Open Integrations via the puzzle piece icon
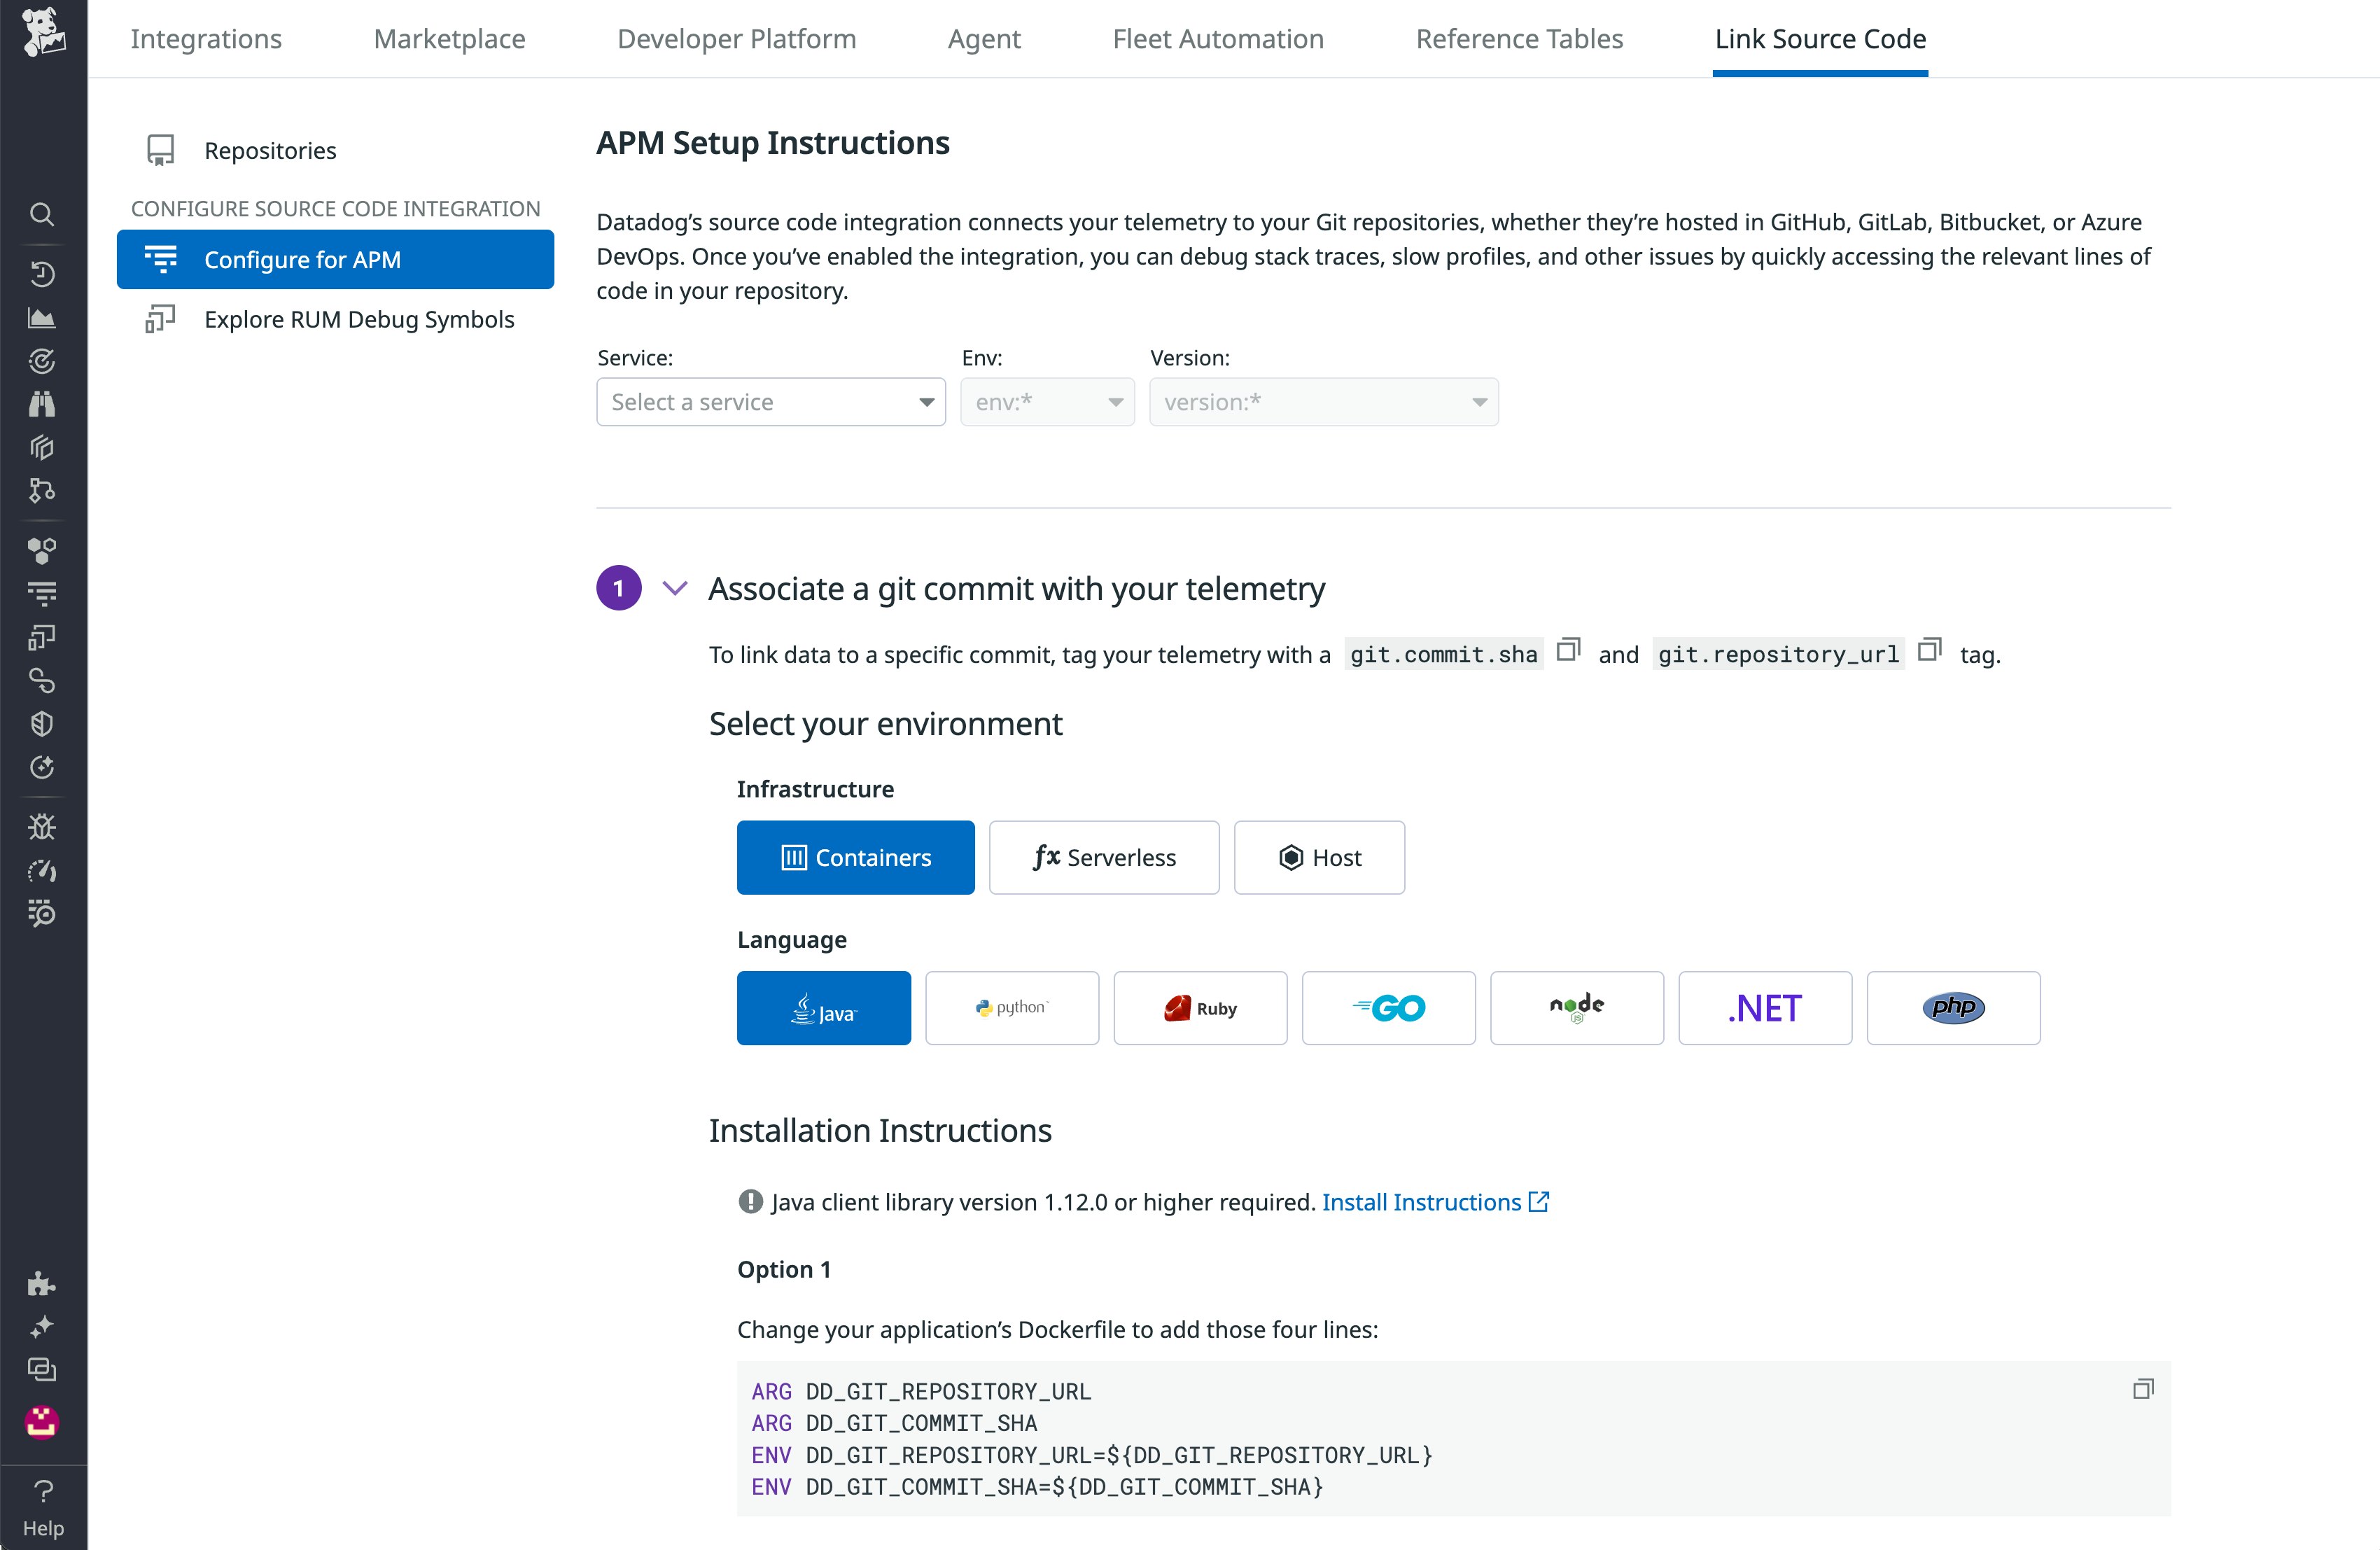 [42, 1285]
